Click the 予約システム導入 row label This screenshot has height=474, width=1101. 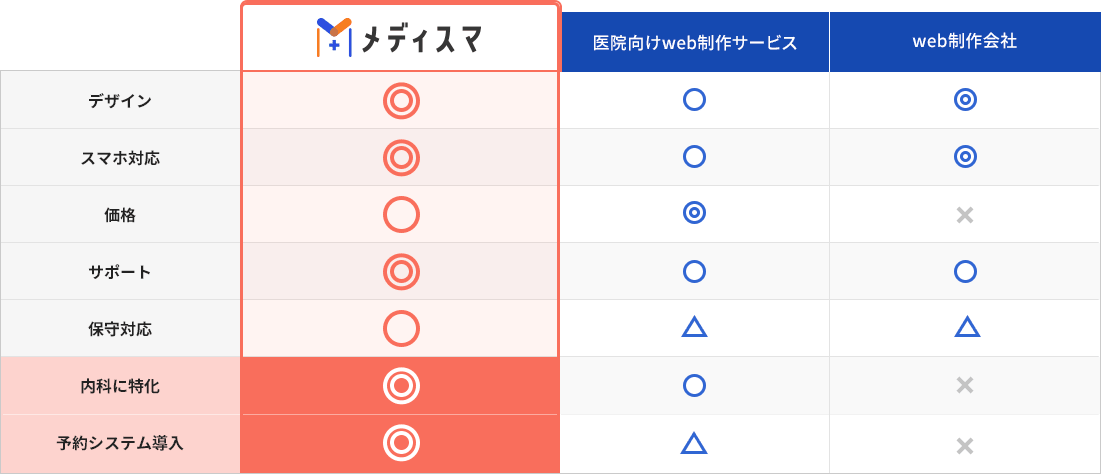pyautogui.click(x=120, y=443)
